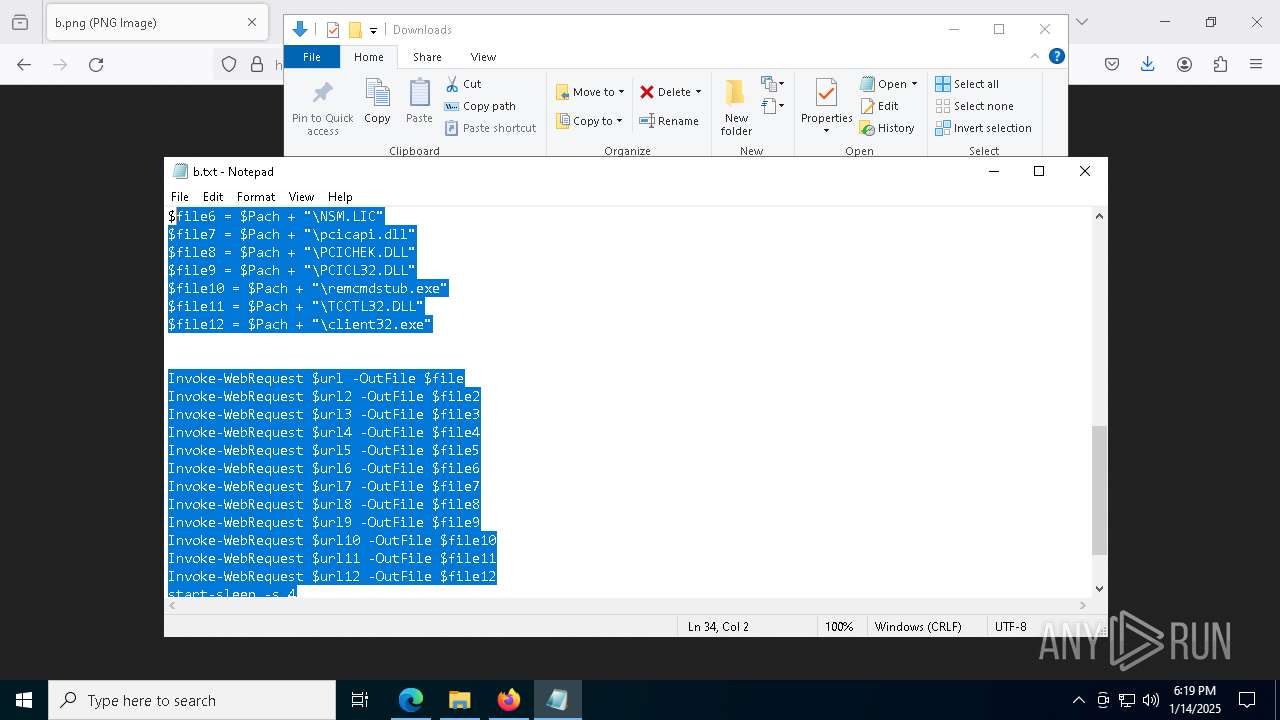Open Notepad Help menu
Image resolution: width=1280 pixels, height=720 pixels.
340,197
